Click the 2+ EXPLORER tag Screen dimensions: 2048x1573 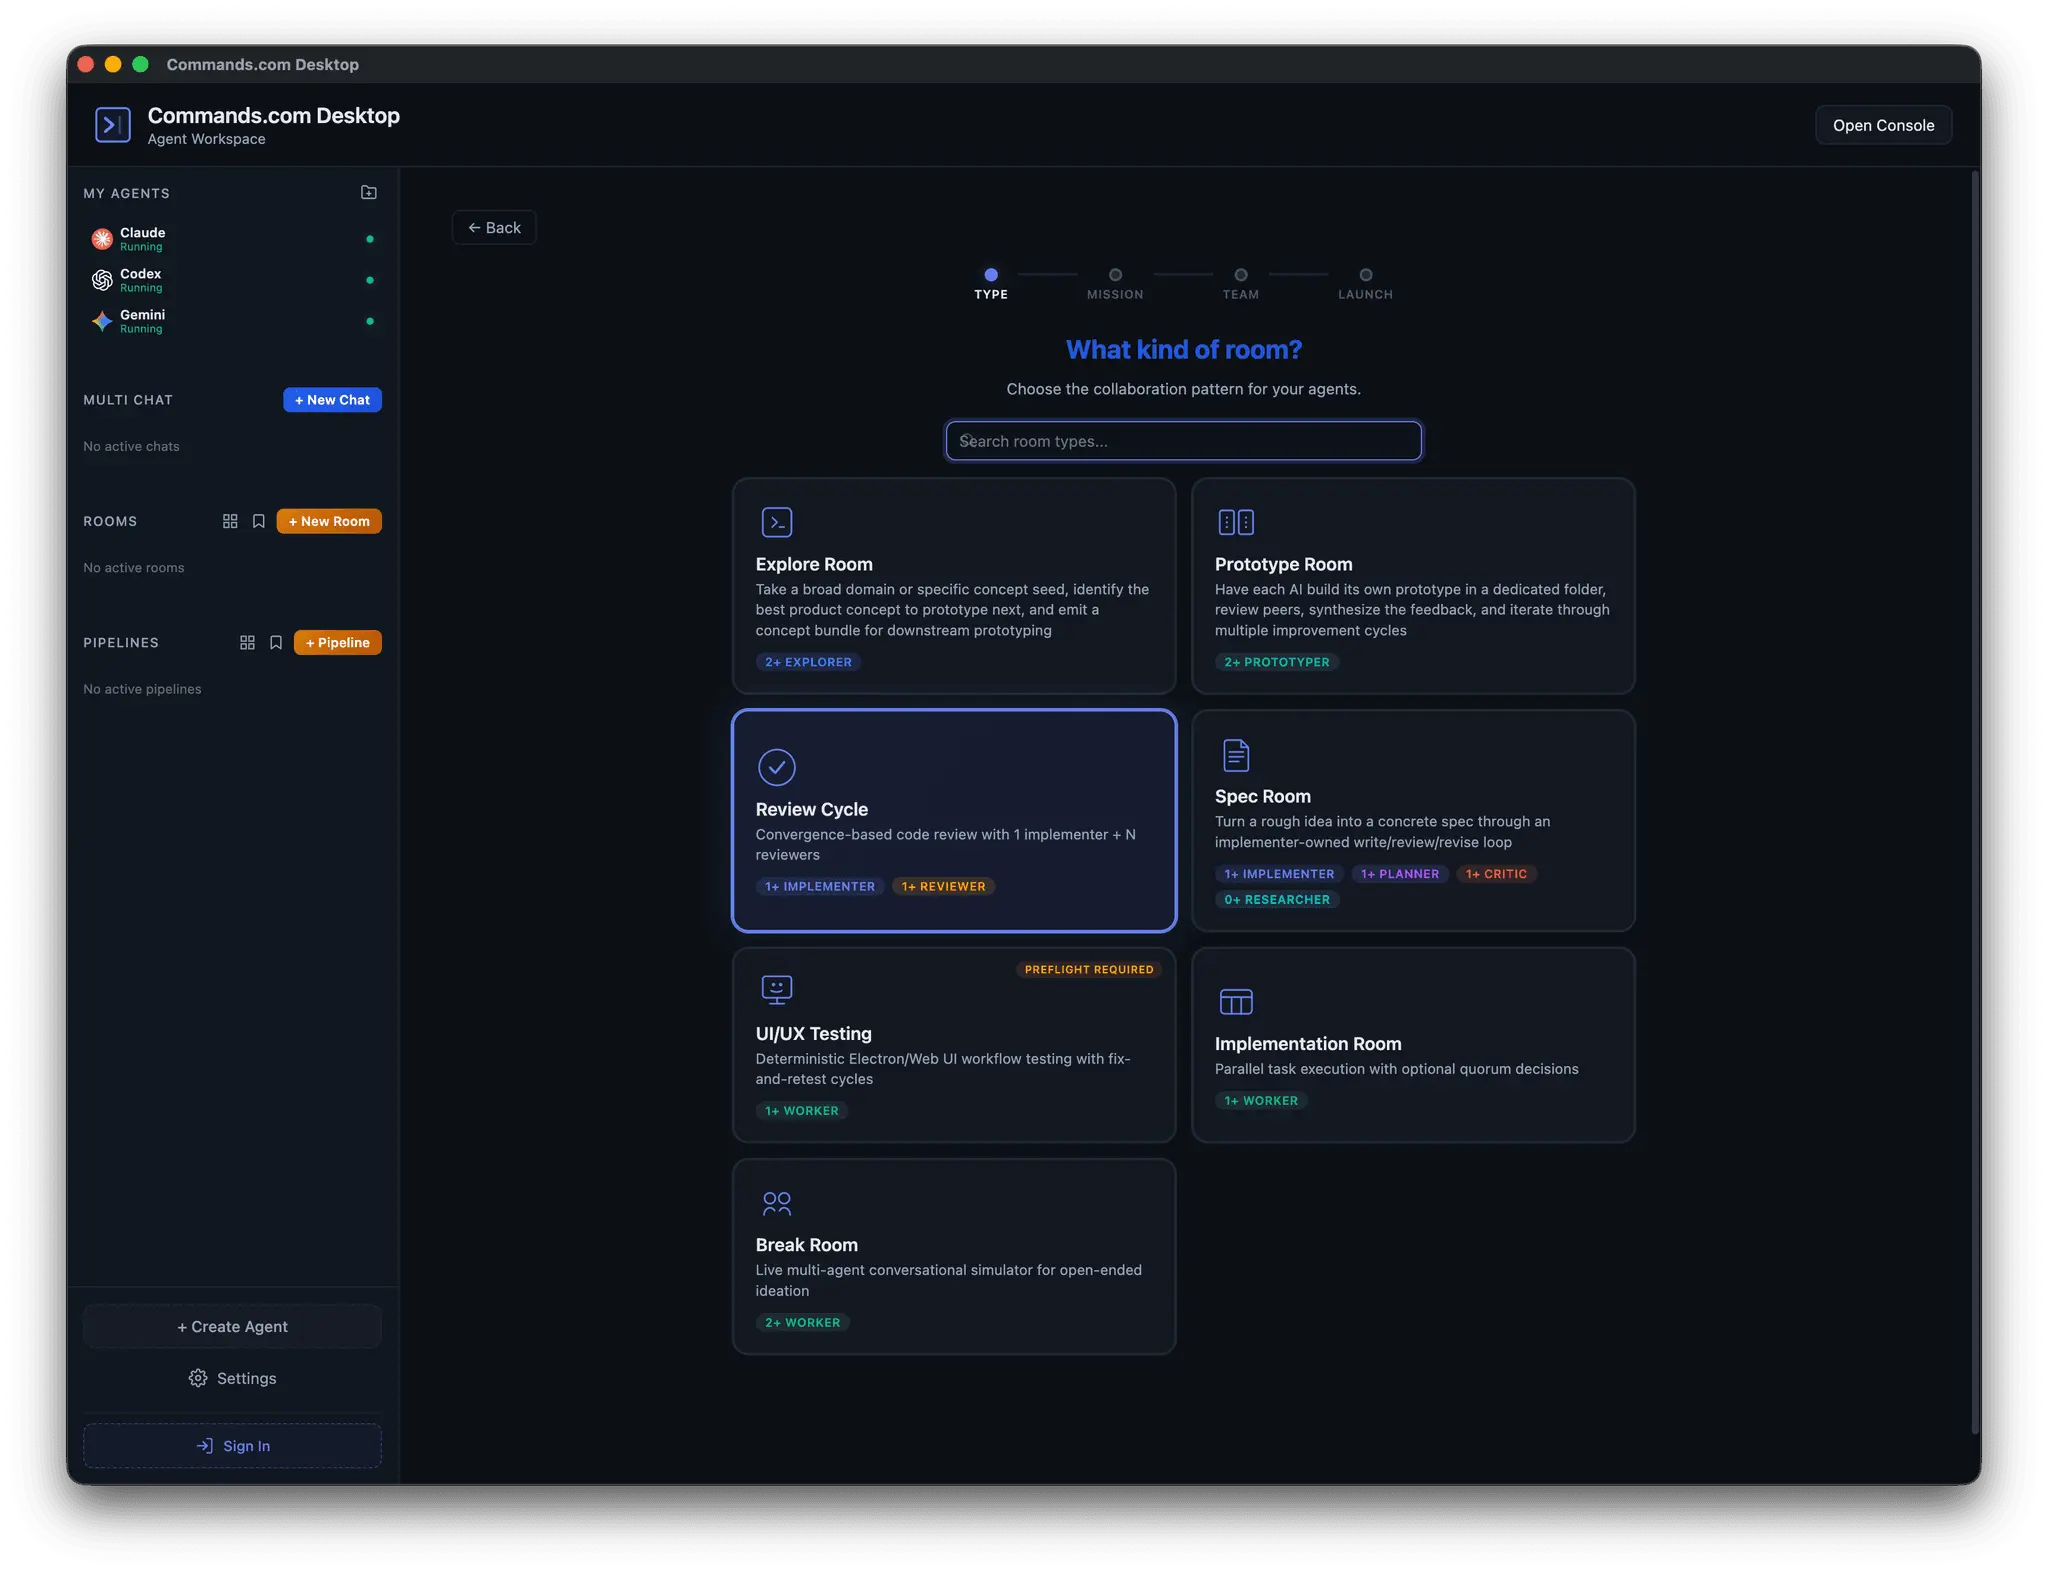coord(808,662)
